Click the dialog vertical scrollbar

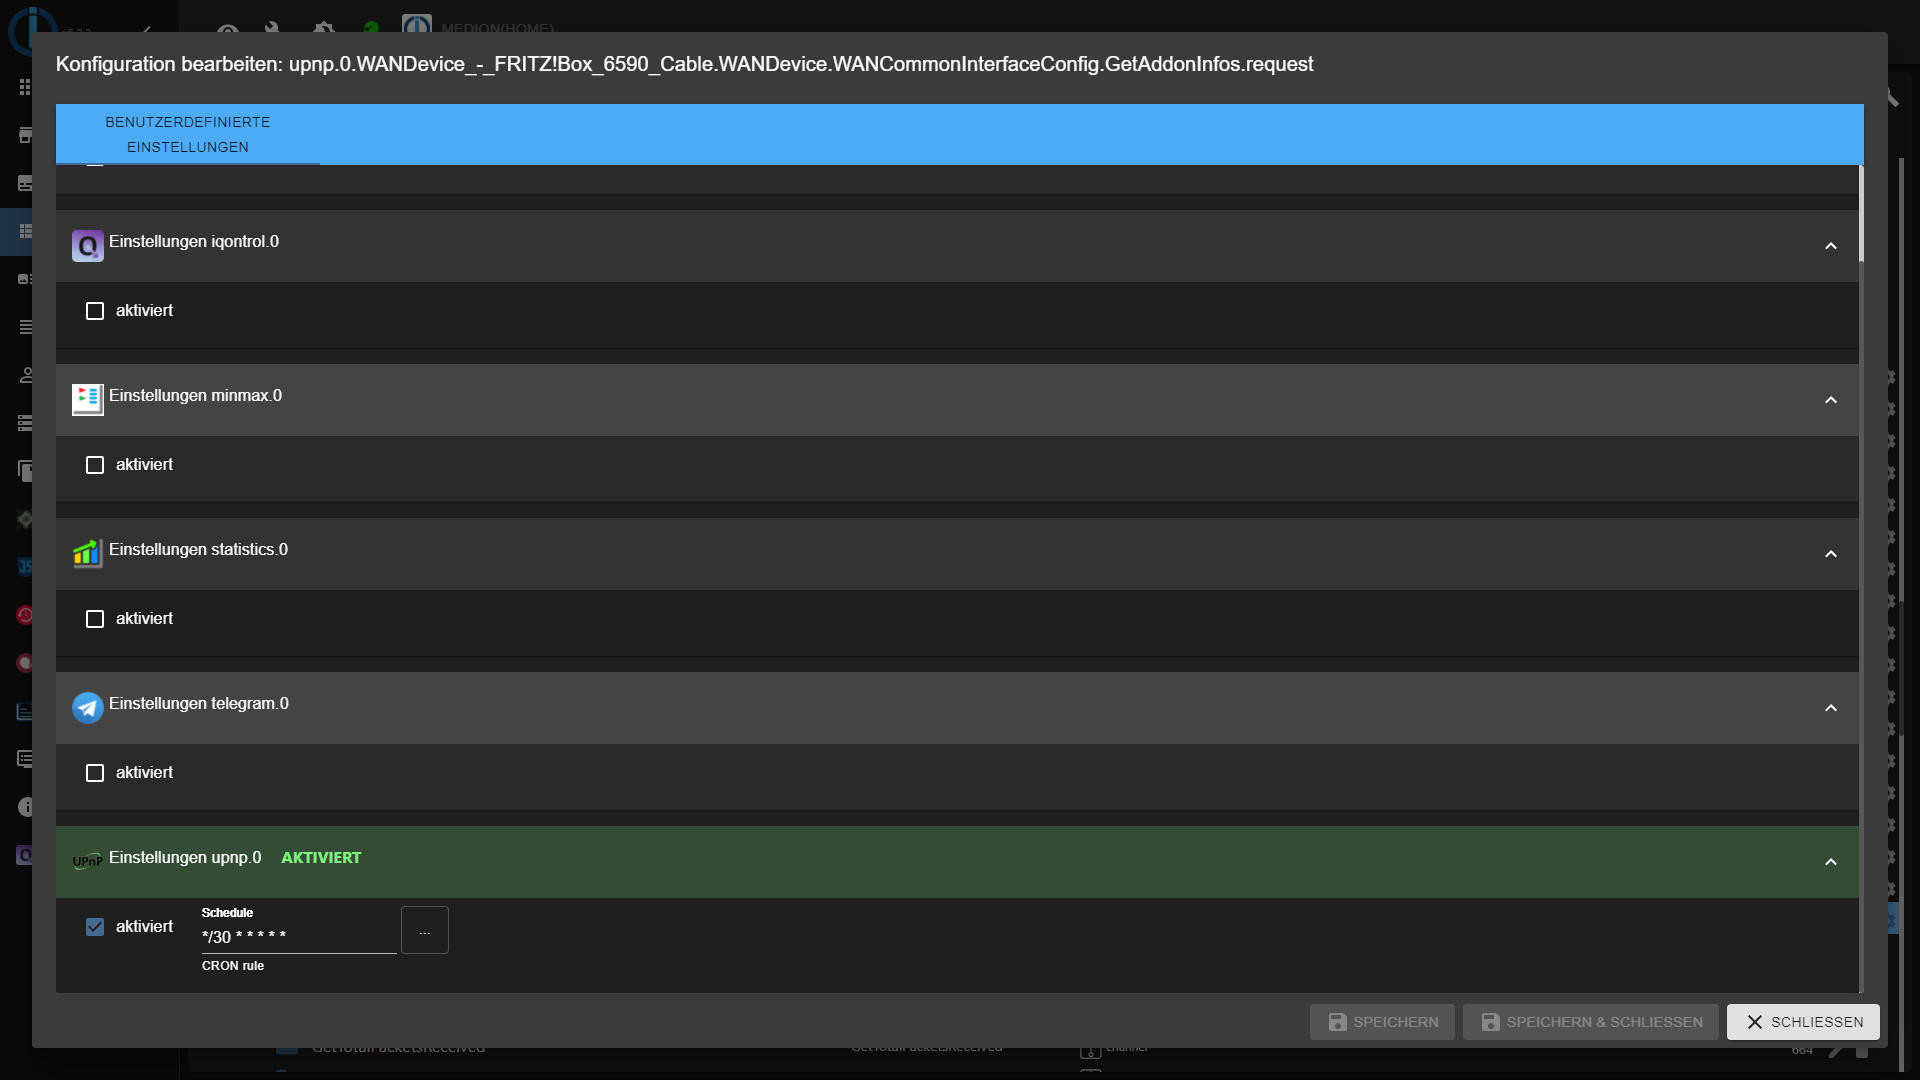coord(1861,214)
